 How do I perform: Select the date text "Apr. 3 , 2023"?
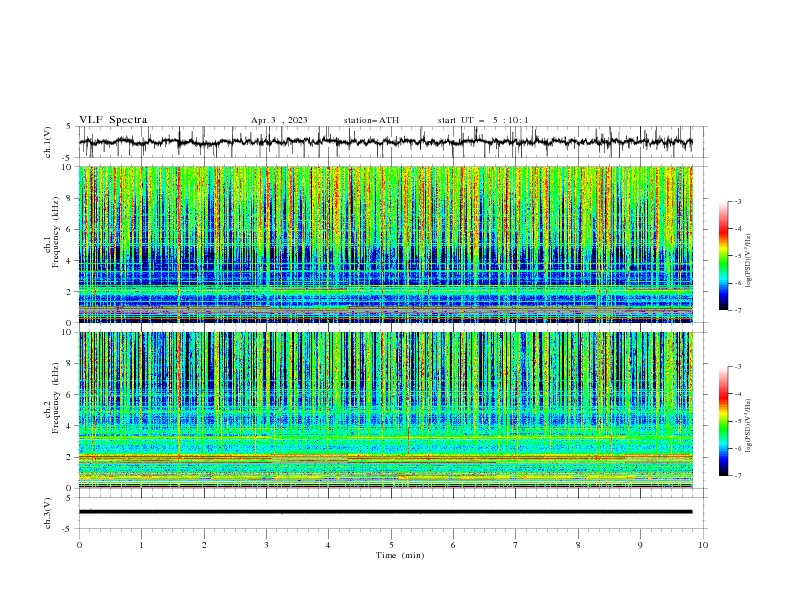(279, 120)
